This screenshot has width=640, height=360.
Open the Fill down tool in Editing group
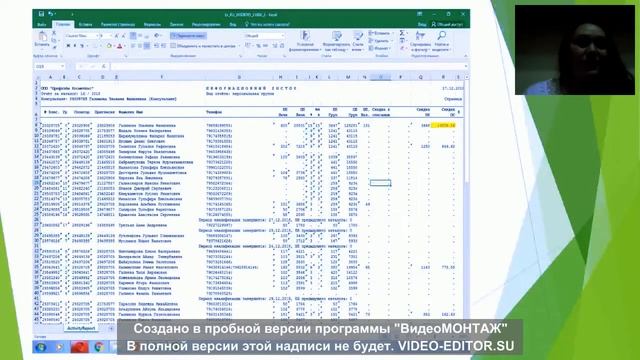coord(402,40)
